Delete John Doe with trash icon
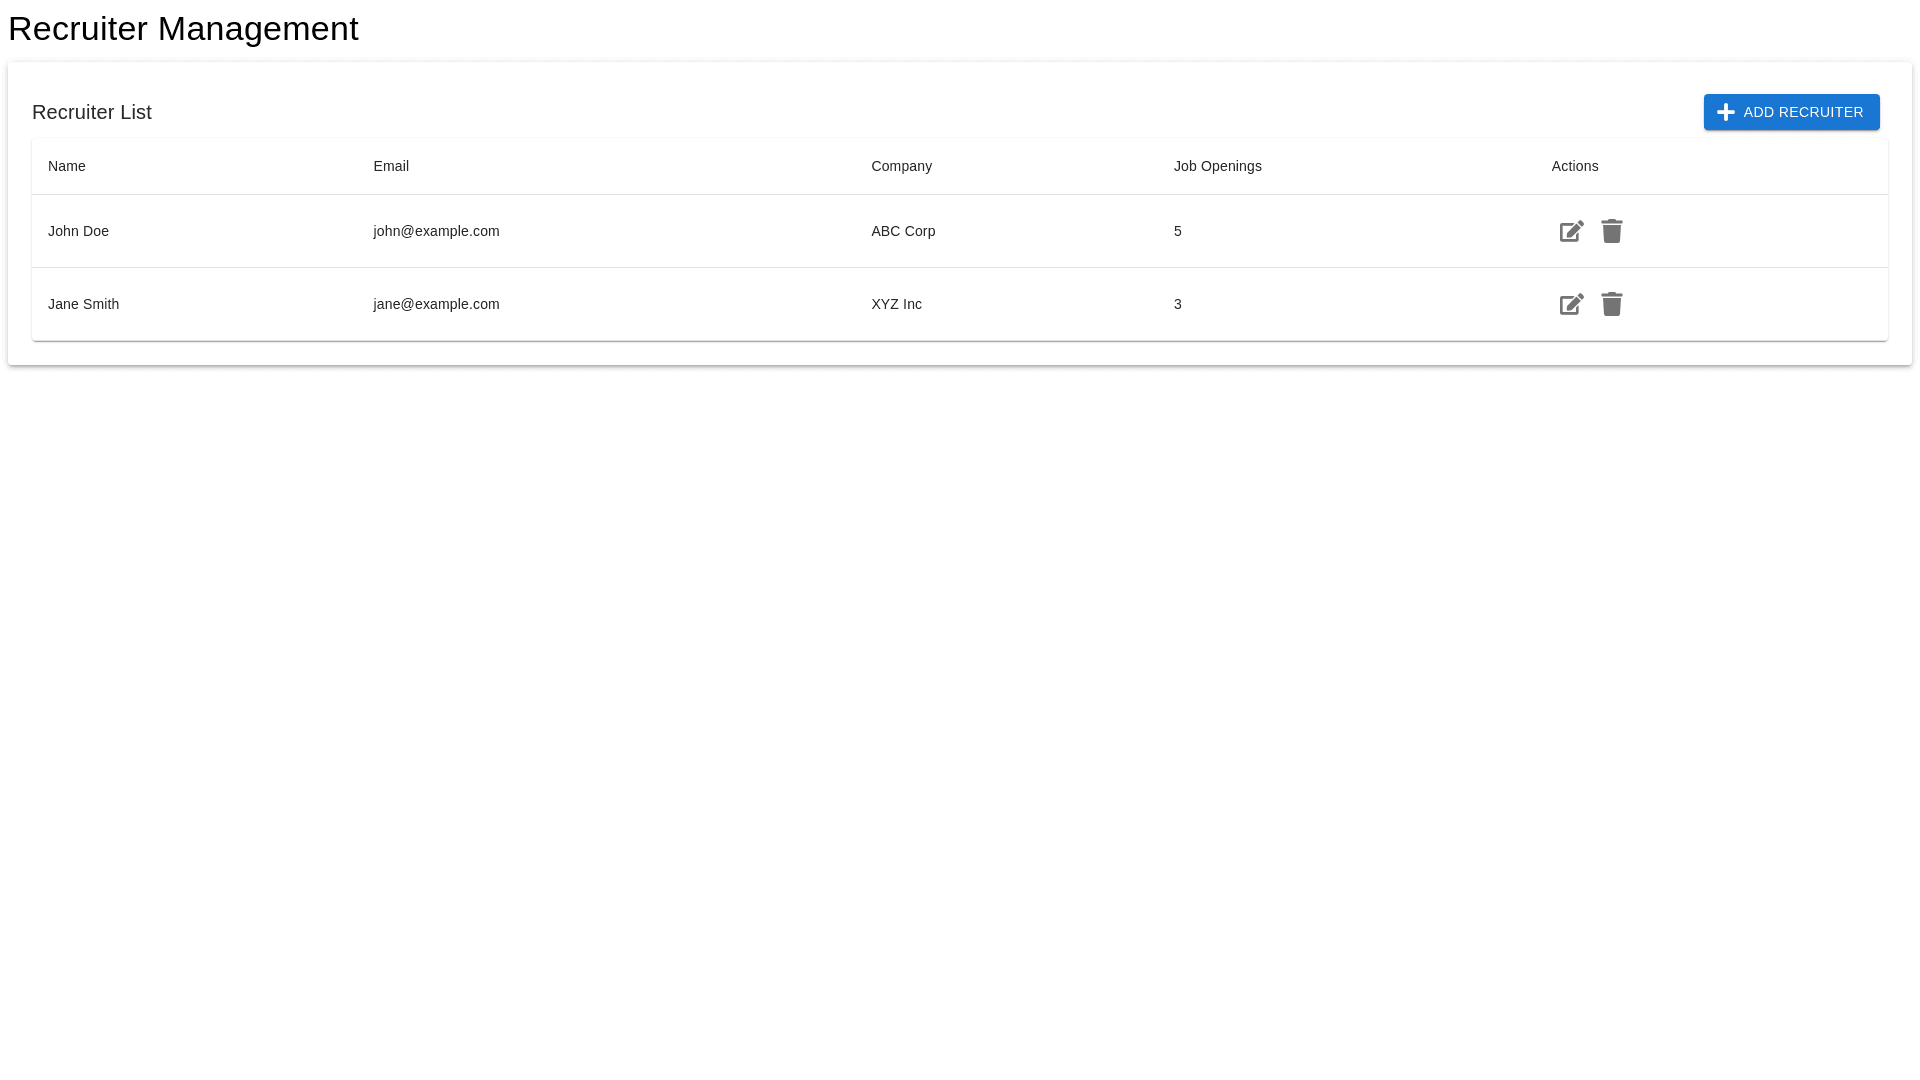 tap(1611, 231)
